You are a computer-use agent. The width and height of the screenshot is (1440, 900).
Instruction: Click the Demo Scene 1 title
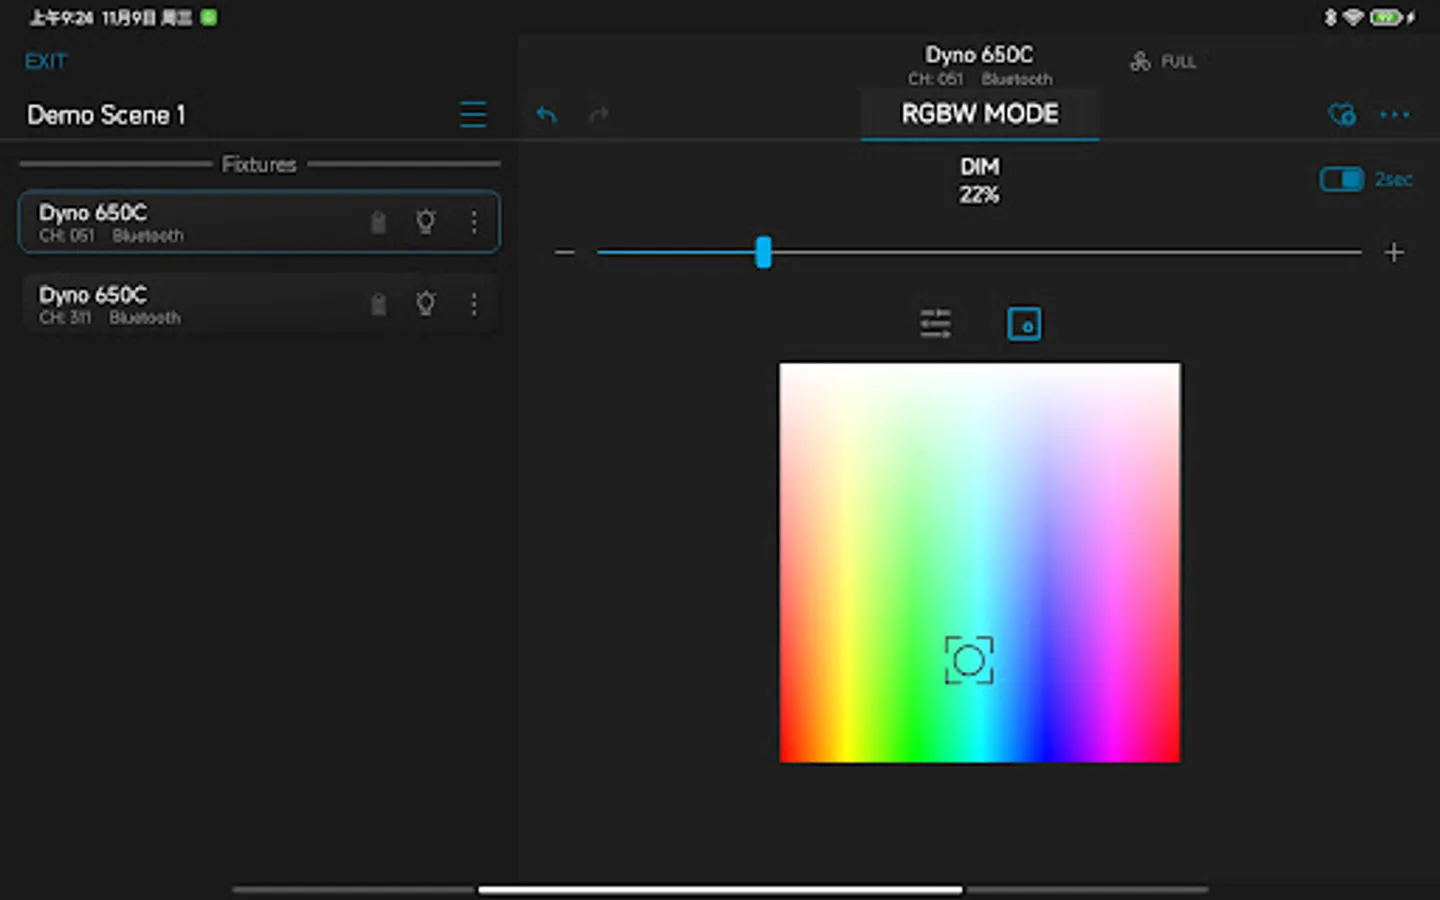click(106, 115)
